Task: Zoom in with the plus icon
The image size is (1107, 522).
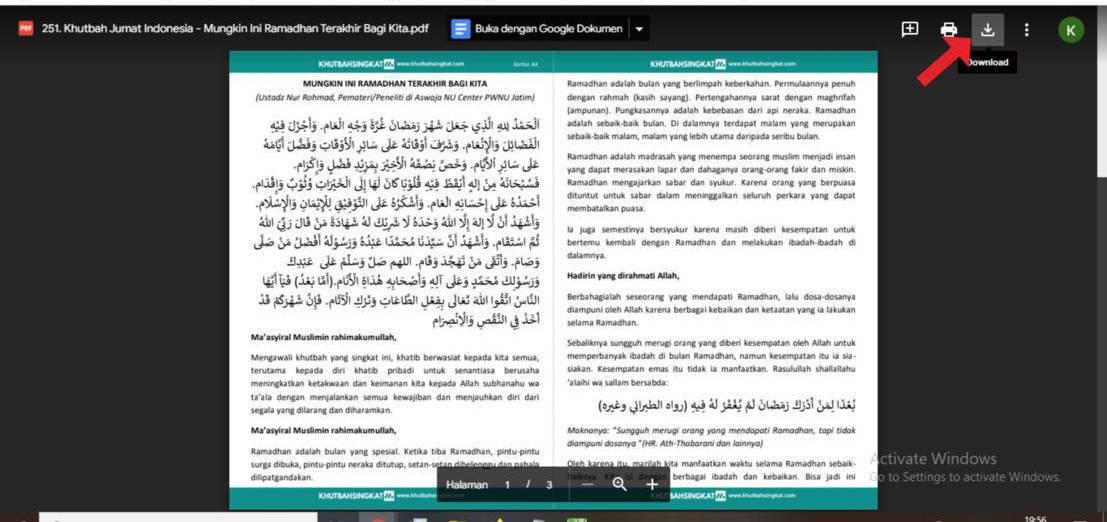Action: 652,485
